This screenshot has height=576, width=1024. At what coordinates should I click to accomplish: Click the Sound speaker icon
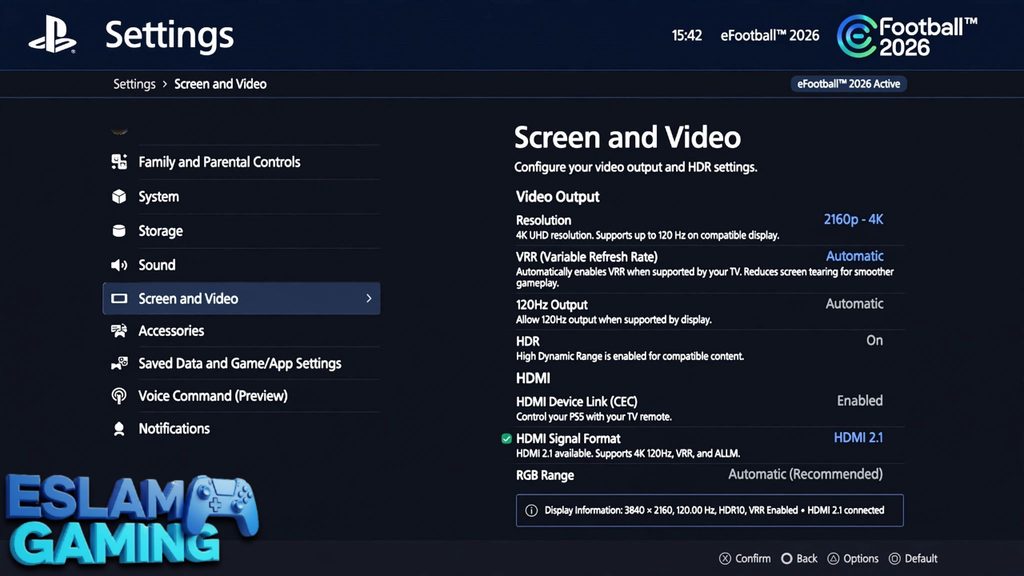[119, 265]
